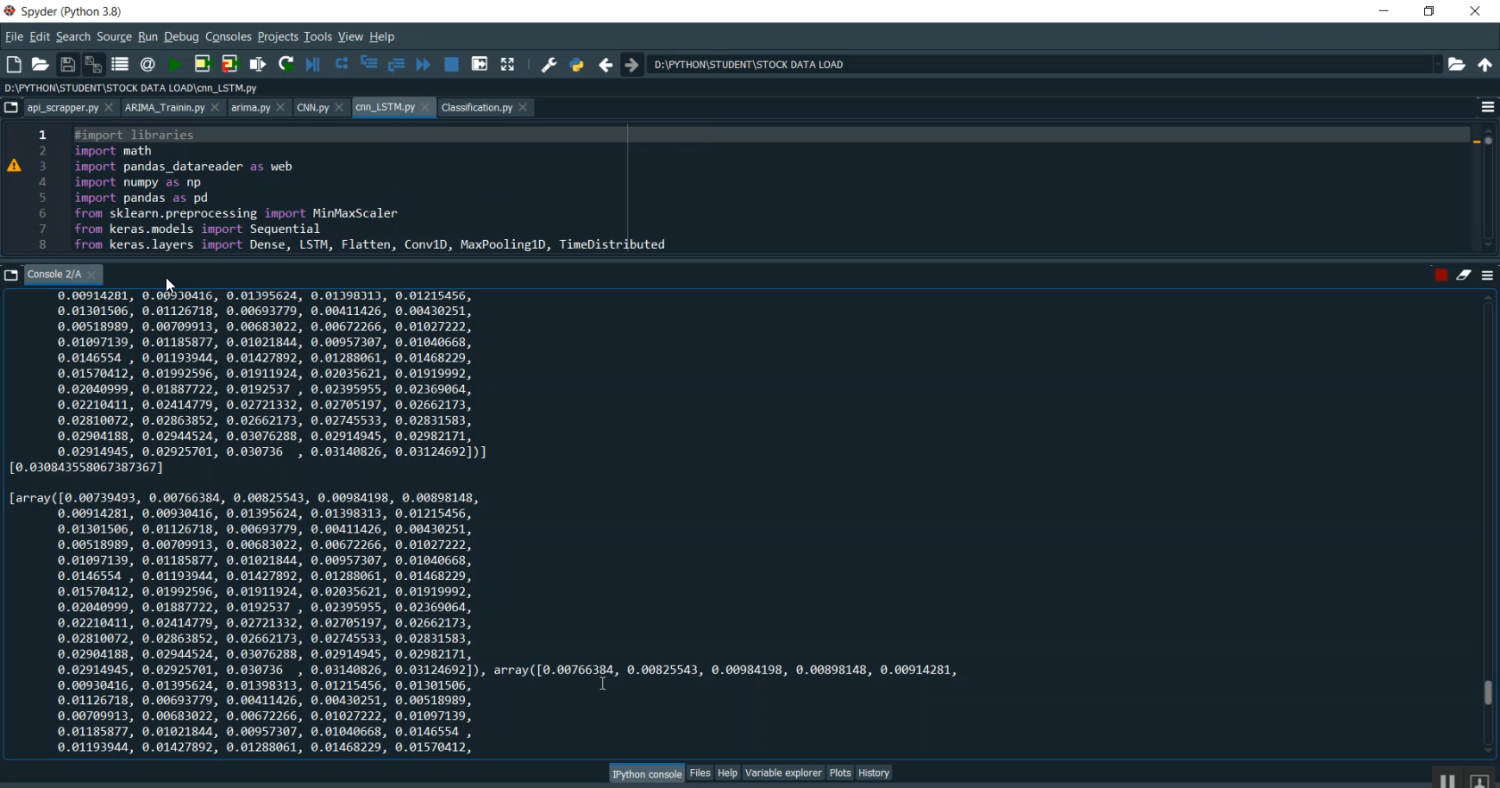The width and height of the screenshot is (1500, 788).
Task: Click the green Run file button
Action: click(x=175, y=64)
